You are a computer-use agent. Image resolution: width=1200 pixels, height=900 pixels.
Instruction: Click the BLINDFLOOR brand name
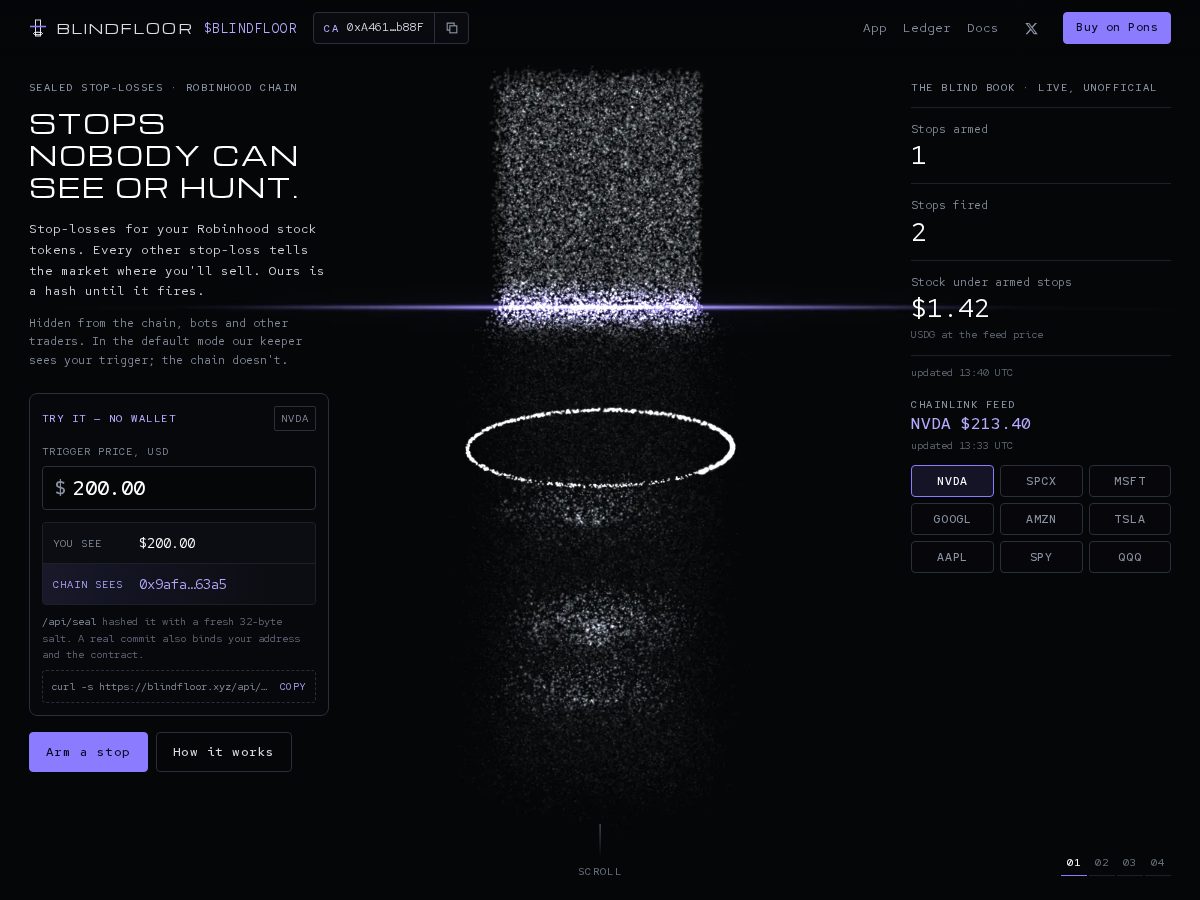[x=124, y=28]
